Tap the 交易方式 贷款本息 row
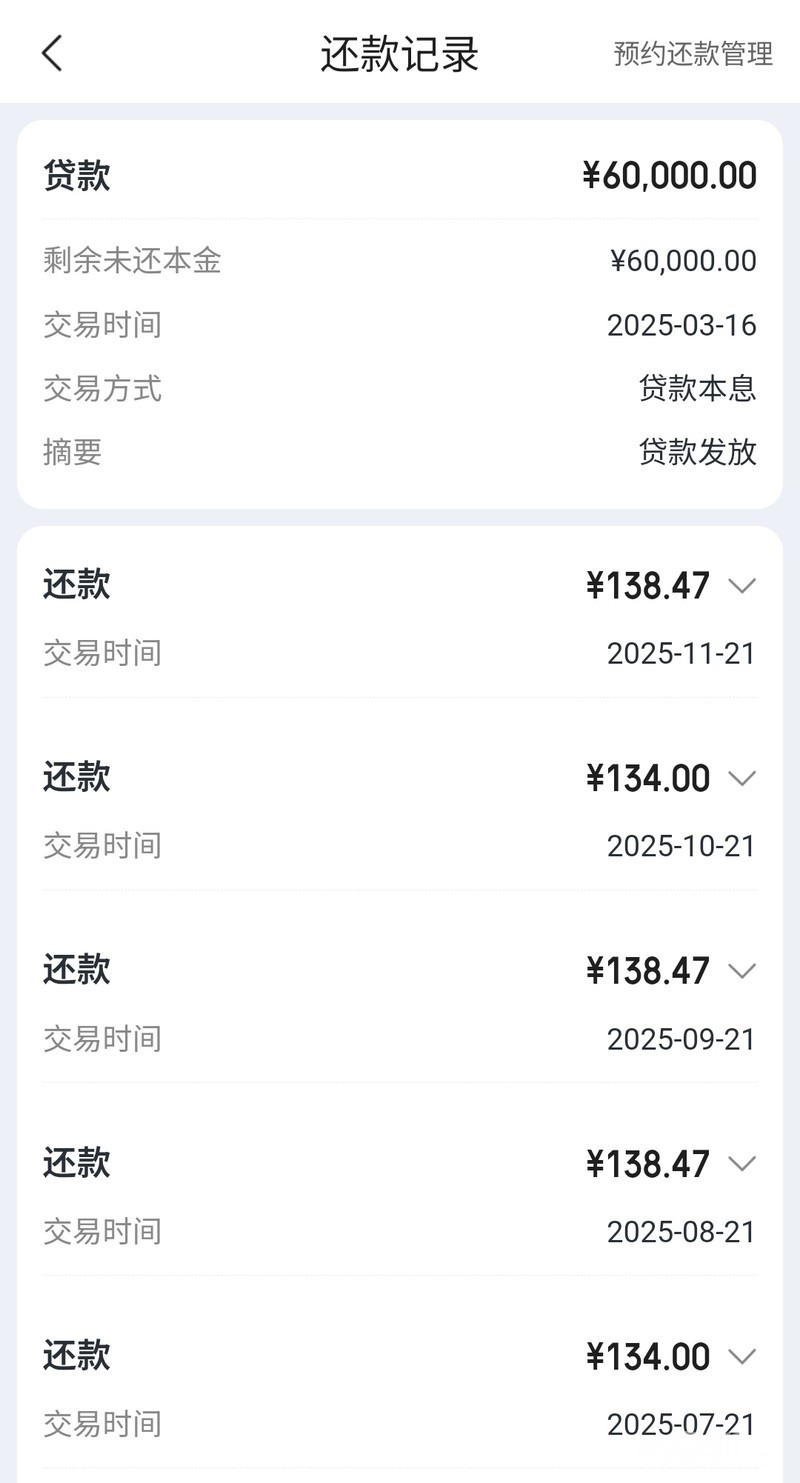Image resolution: width=800 pixels, height=1483 pixels. point(400,388)
